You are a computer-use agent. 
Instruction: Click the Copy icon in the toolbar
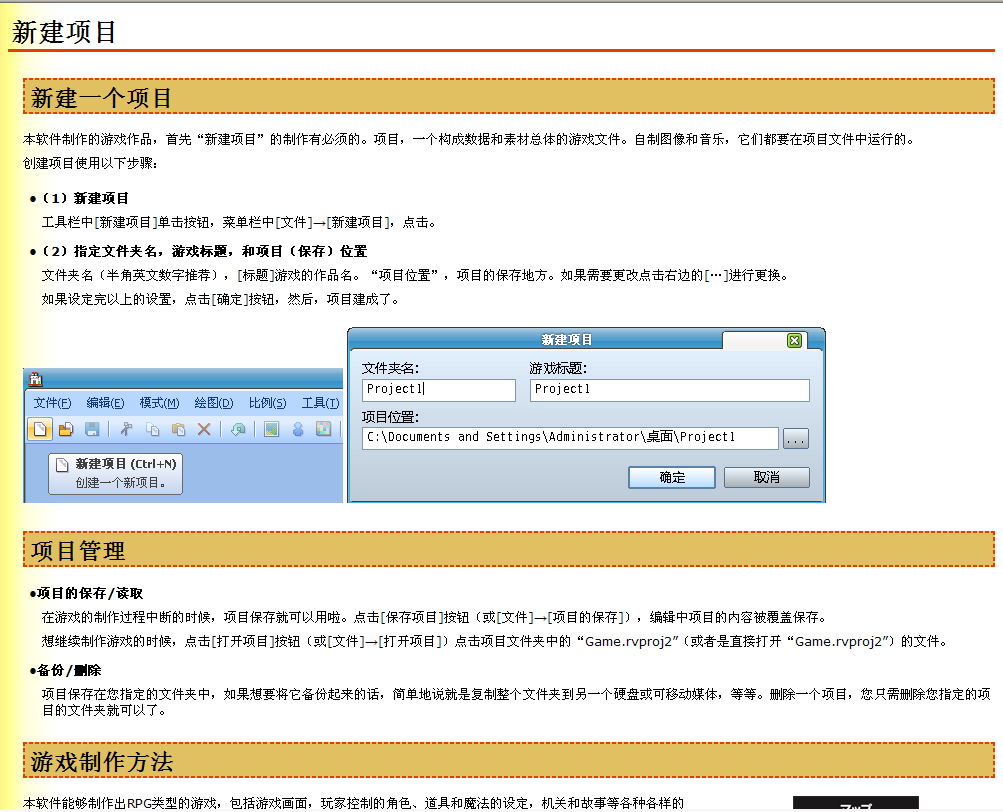[x=152, y=429]
